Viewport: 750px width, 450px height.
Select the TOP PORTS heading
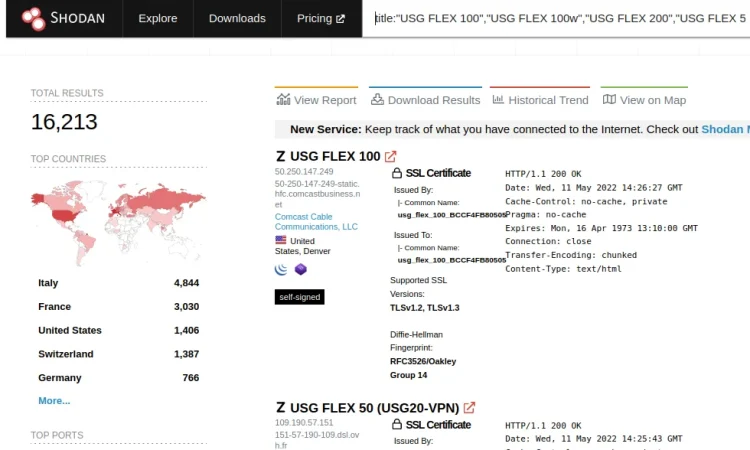point(57,435)
